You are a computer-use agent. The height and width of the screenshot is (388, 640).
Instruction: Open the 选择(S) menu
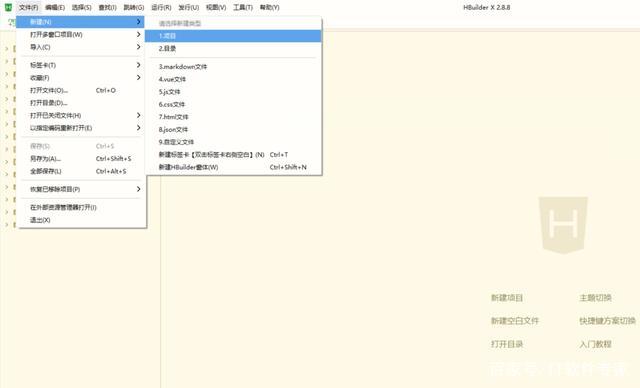pyautogui.click(x=82, y=7)
